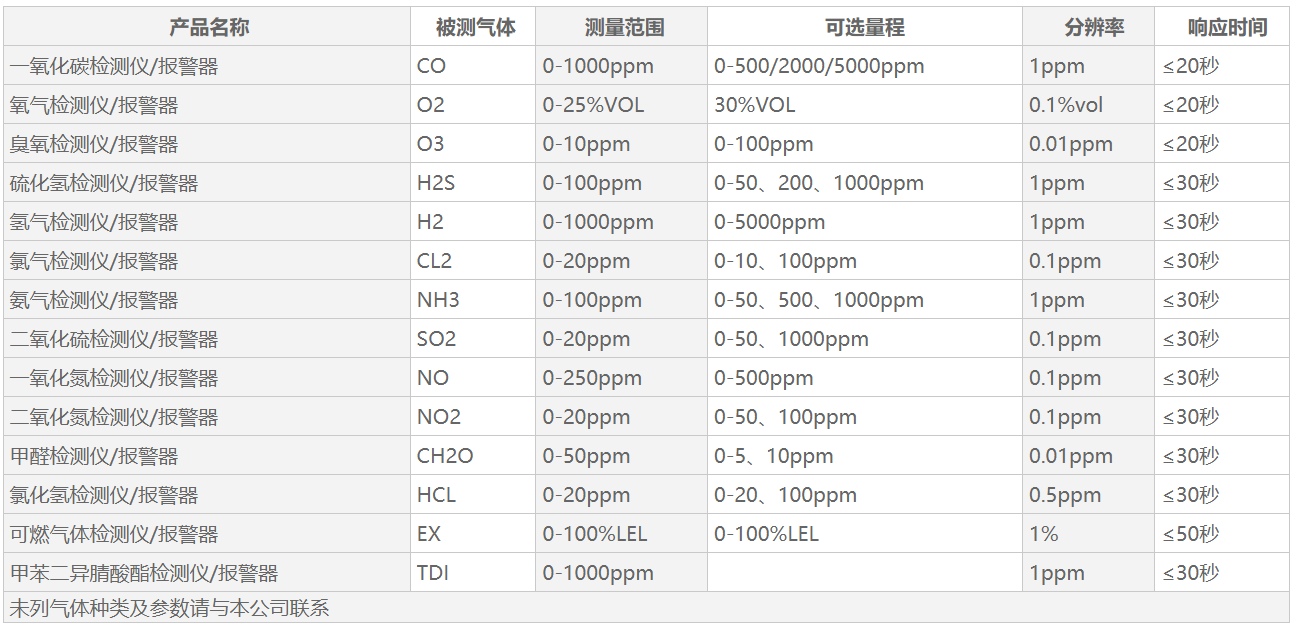Viewport: 1294px width, 631px height.
Task: Click the 被测气体 column header
Action: click(475, 27)
